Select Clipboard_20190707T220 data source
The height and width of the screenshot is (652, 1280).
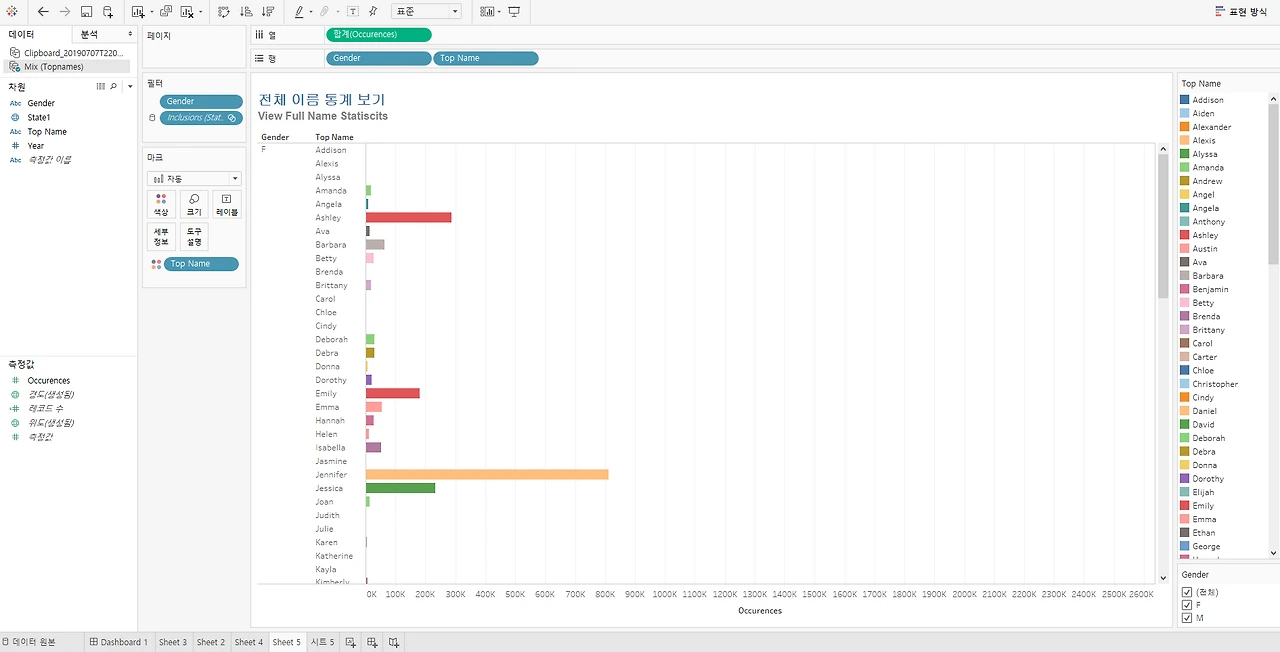[66, 52]
